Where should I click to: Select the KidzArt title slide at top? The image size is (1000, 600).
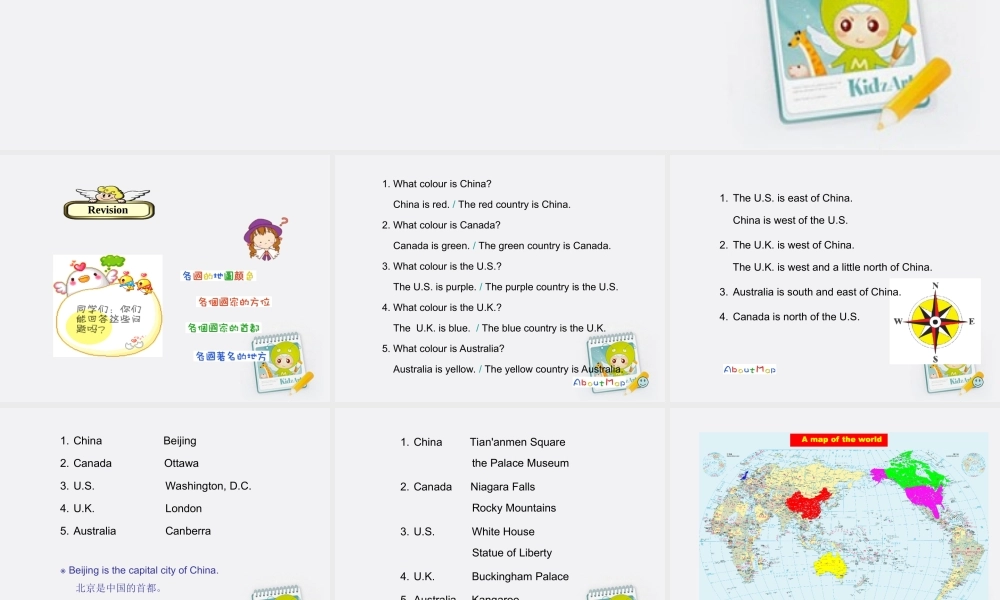(500, 75)
